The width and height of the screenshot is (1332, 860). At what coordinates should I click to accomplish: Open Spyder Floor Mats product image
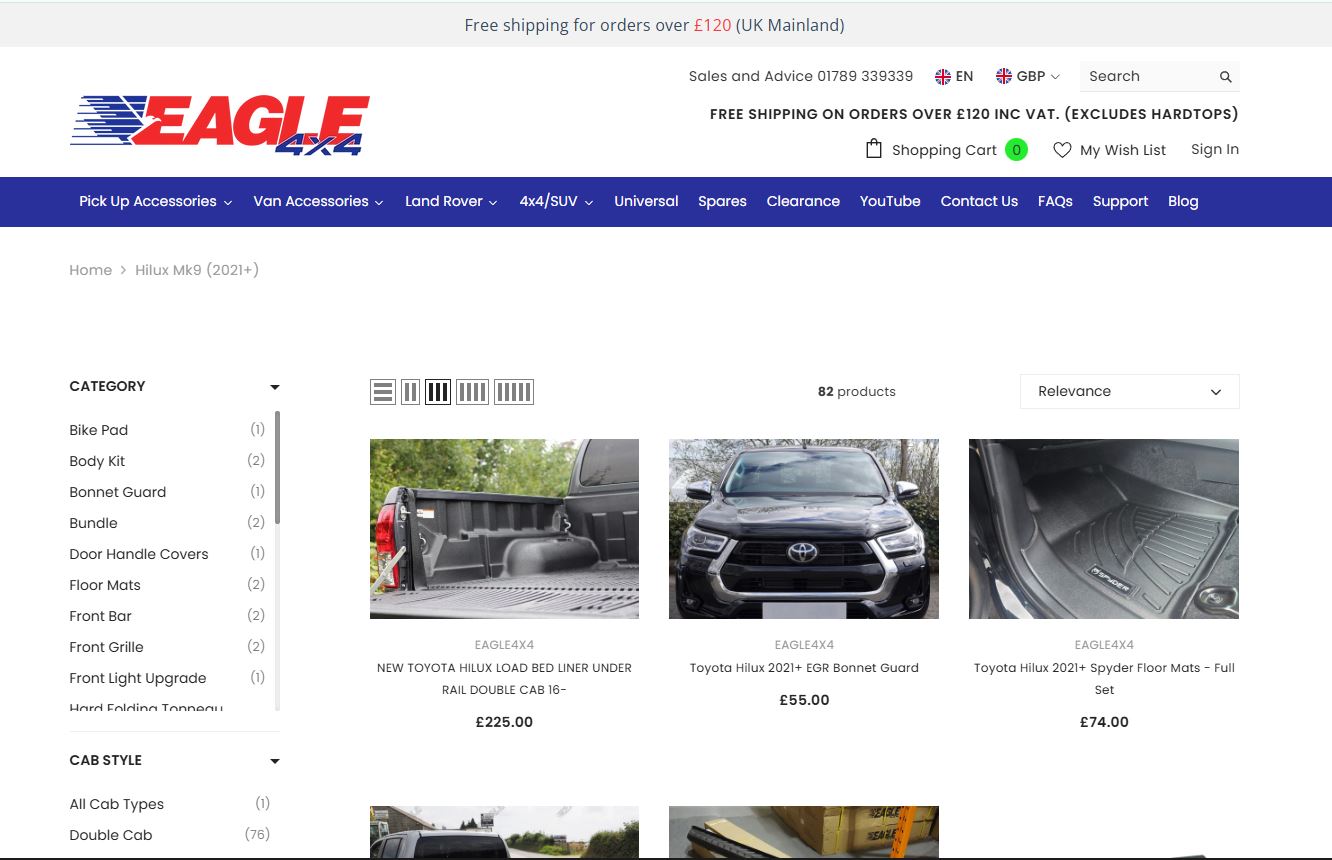pos(1104,529)
